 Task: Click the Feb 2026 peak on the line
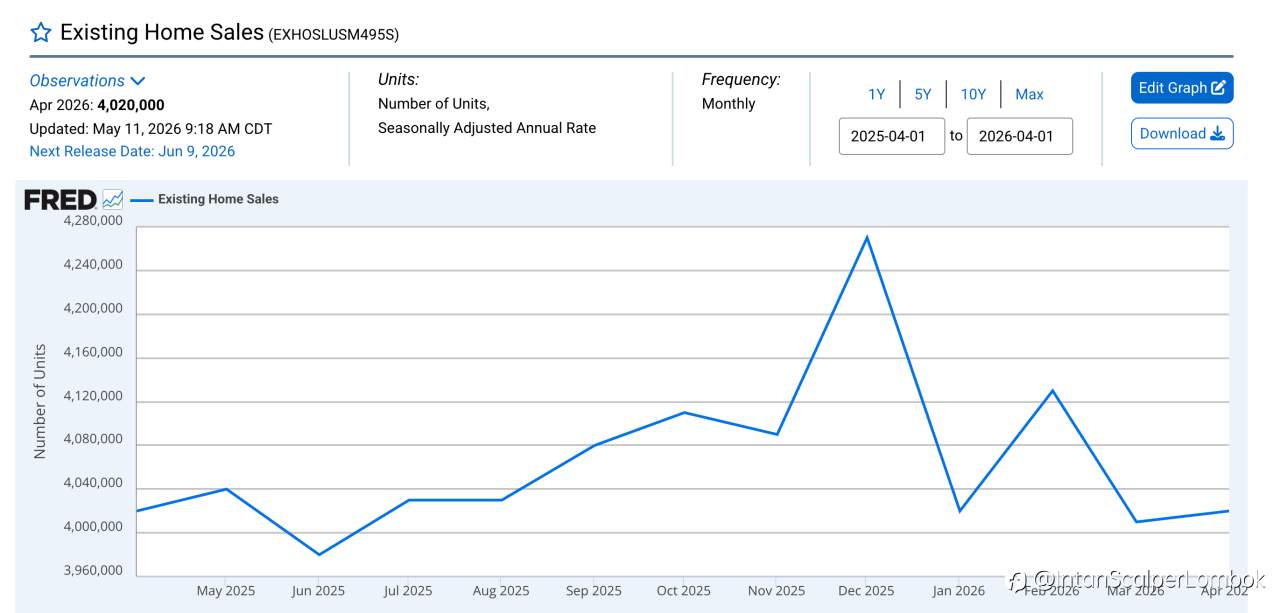click(1051, 390)
